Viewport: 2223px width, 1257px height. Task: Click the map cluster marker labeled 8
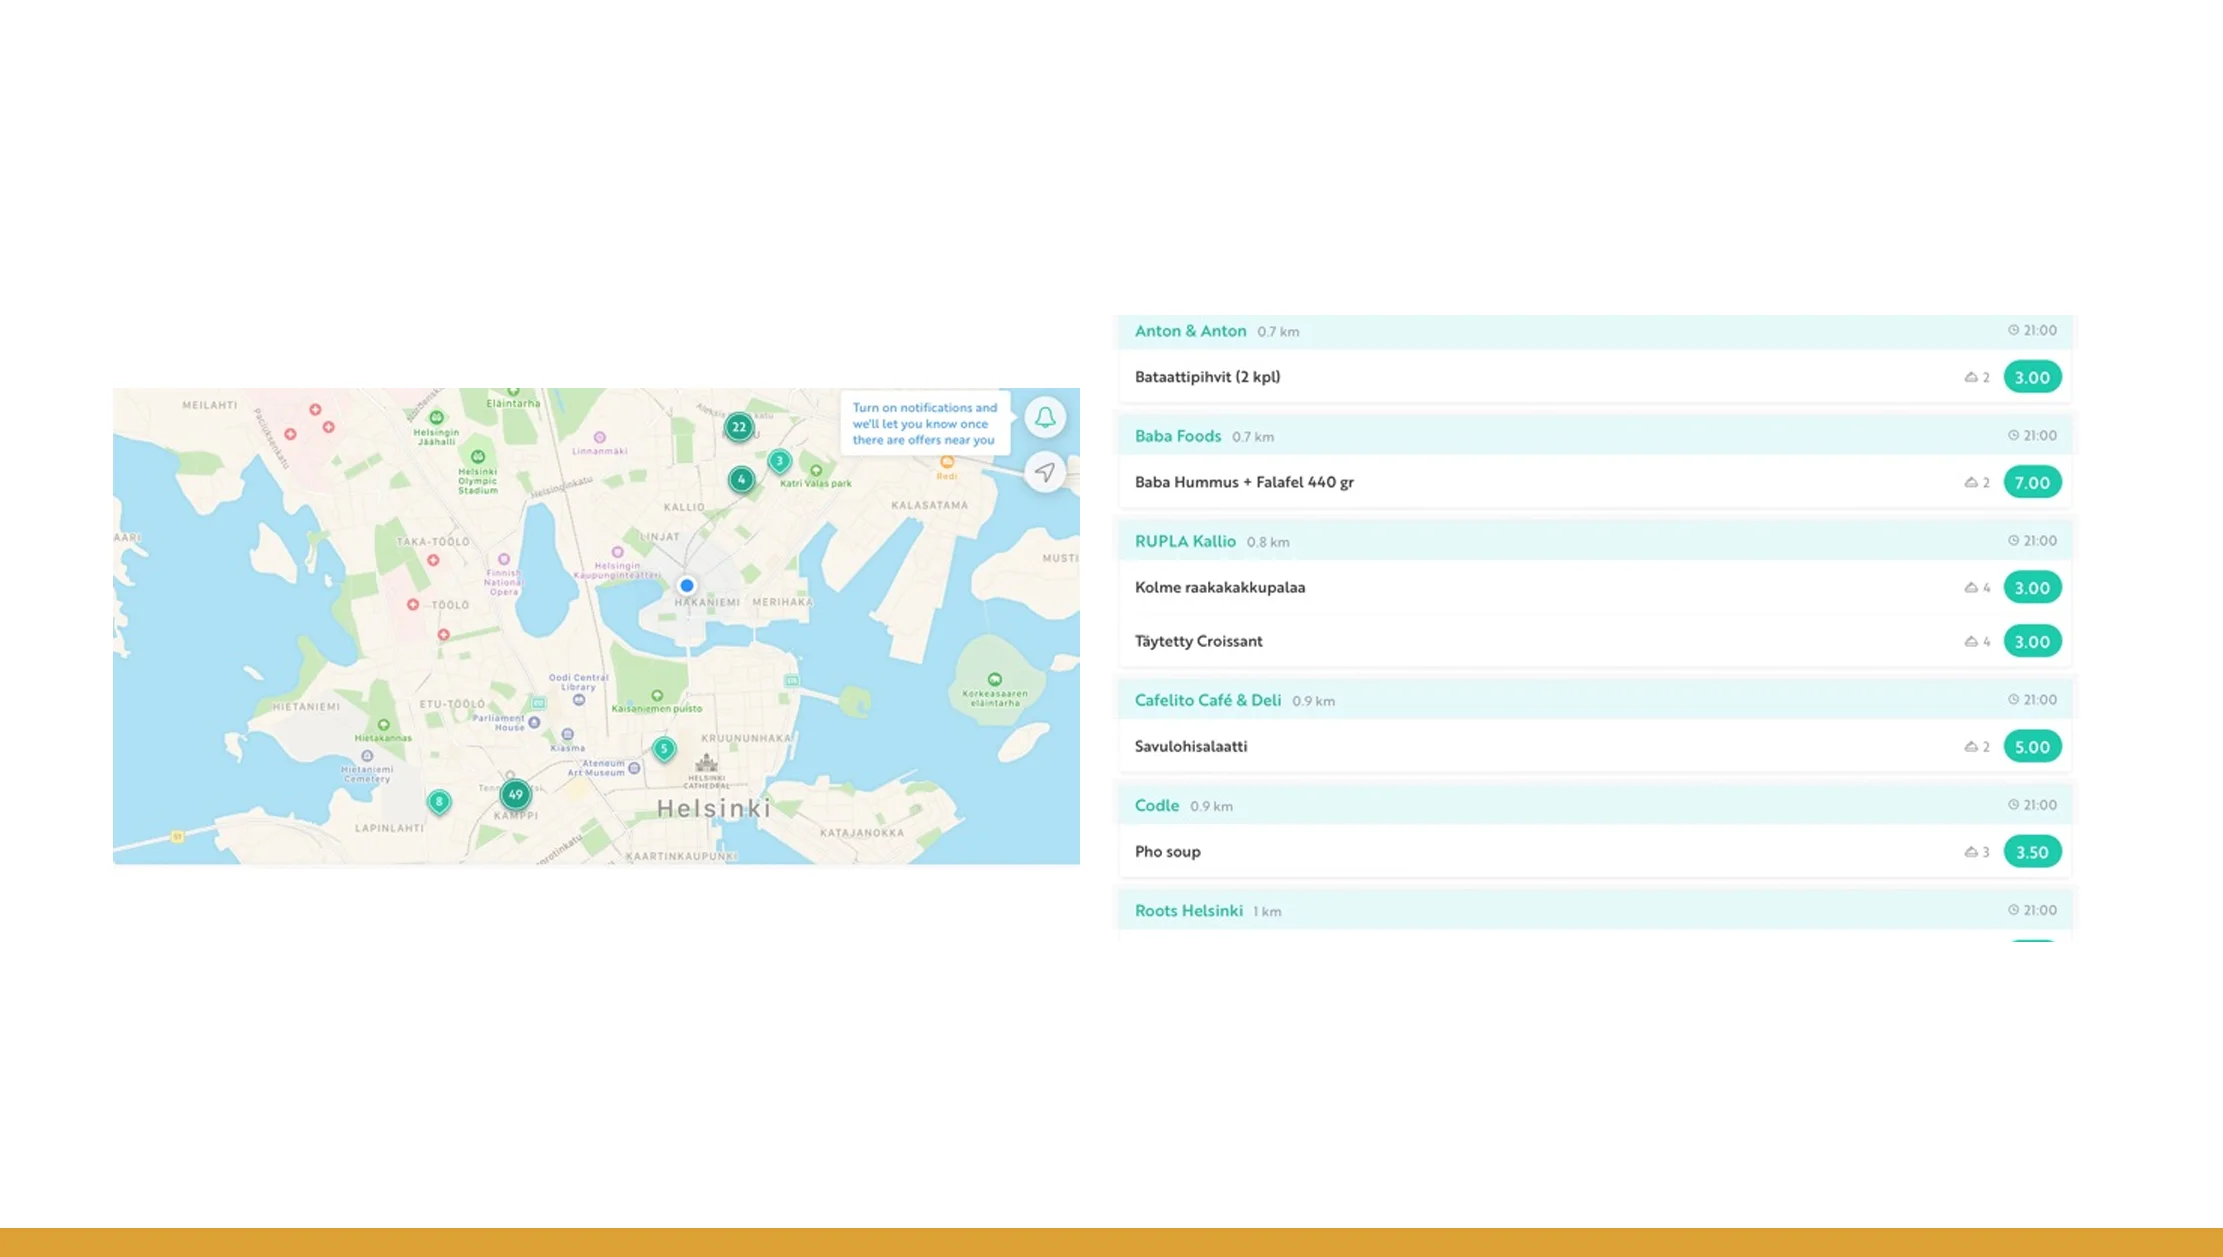(439, 801)
